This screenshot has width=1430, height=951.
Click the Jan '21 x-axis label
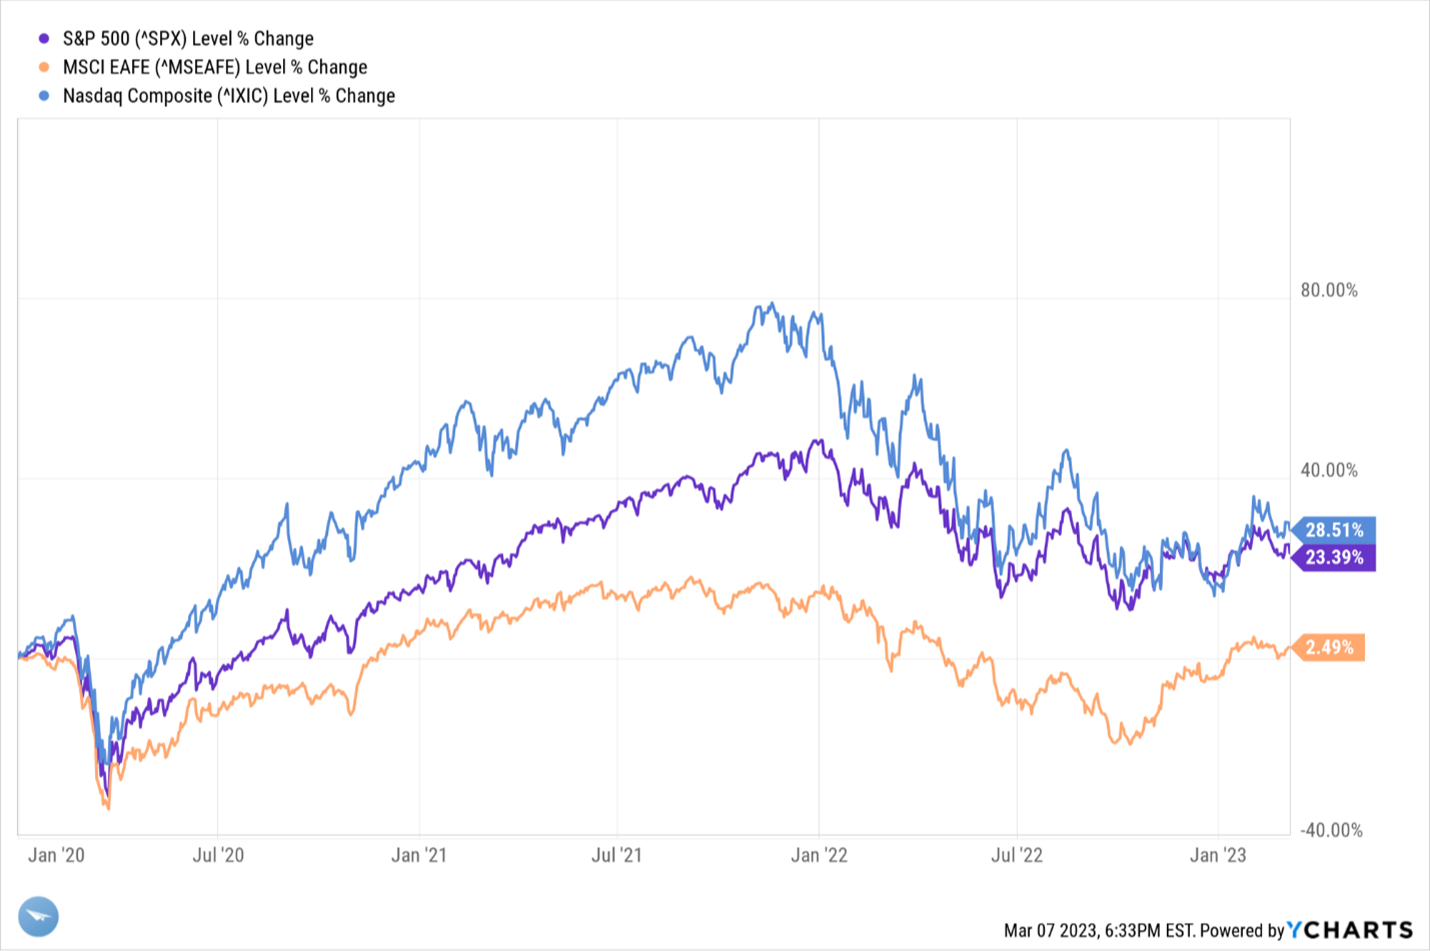coord(419,855)
